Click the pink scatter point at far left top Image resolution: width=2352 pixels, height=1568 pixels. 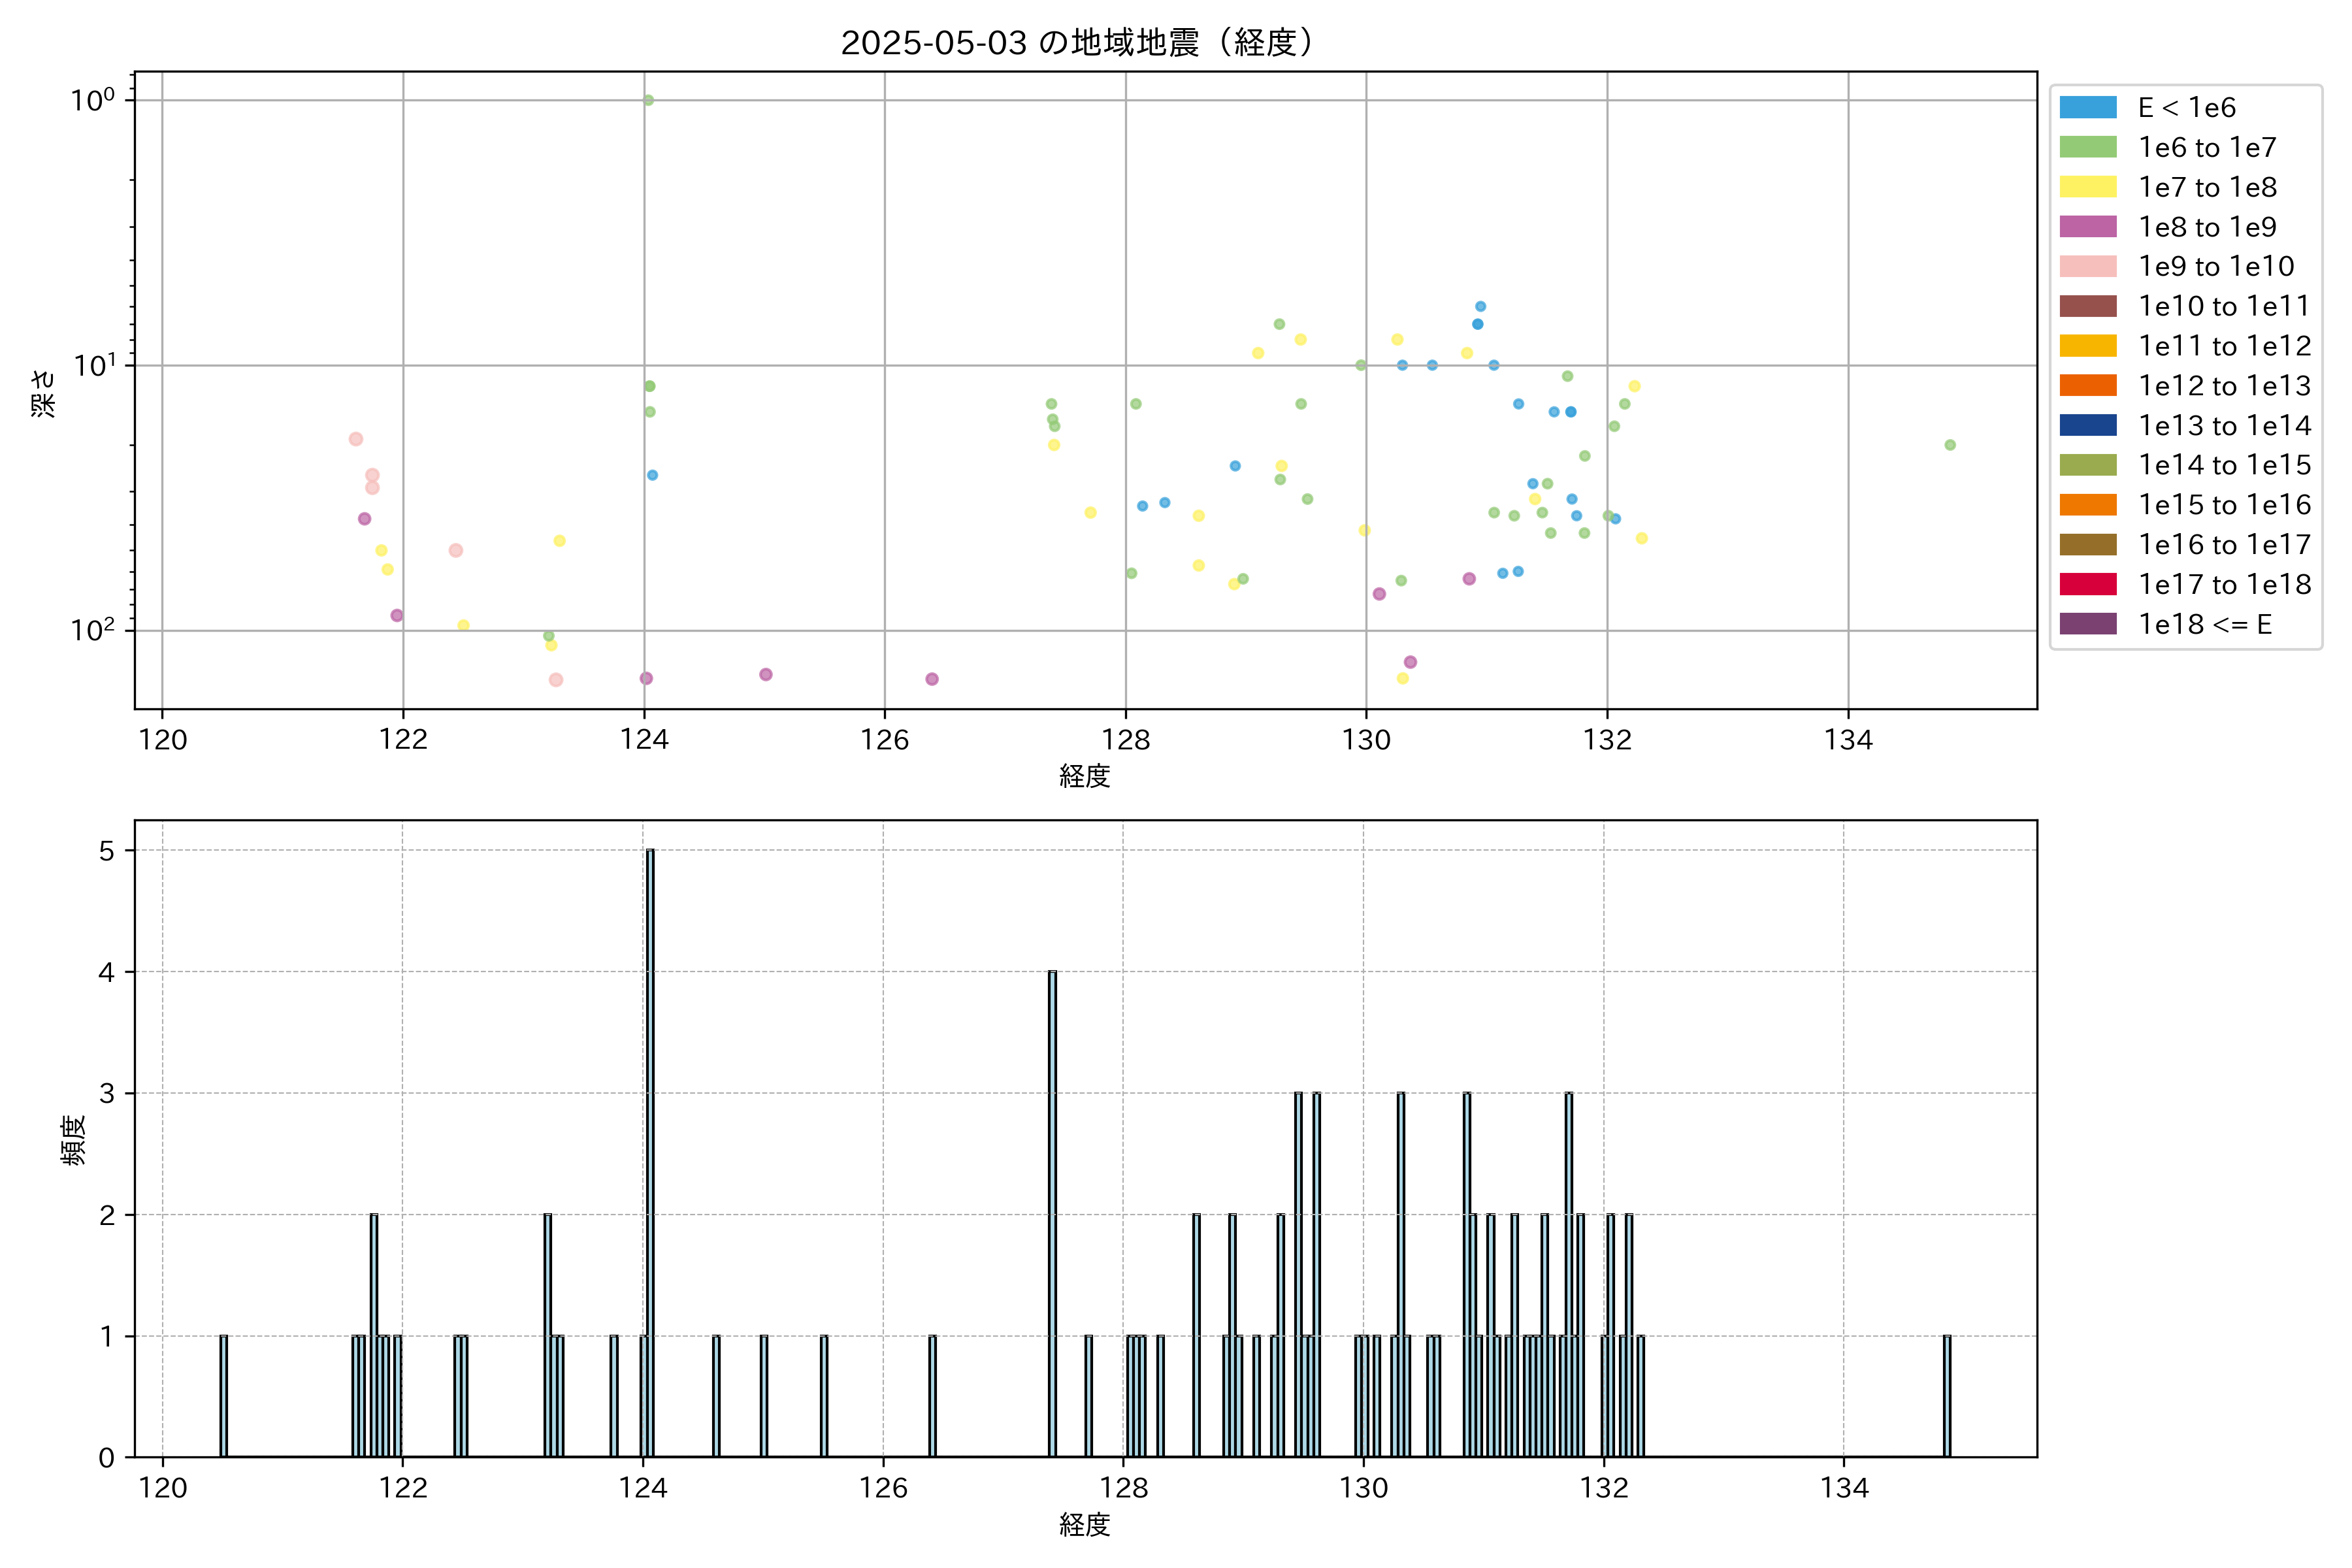tap(356, 439)
